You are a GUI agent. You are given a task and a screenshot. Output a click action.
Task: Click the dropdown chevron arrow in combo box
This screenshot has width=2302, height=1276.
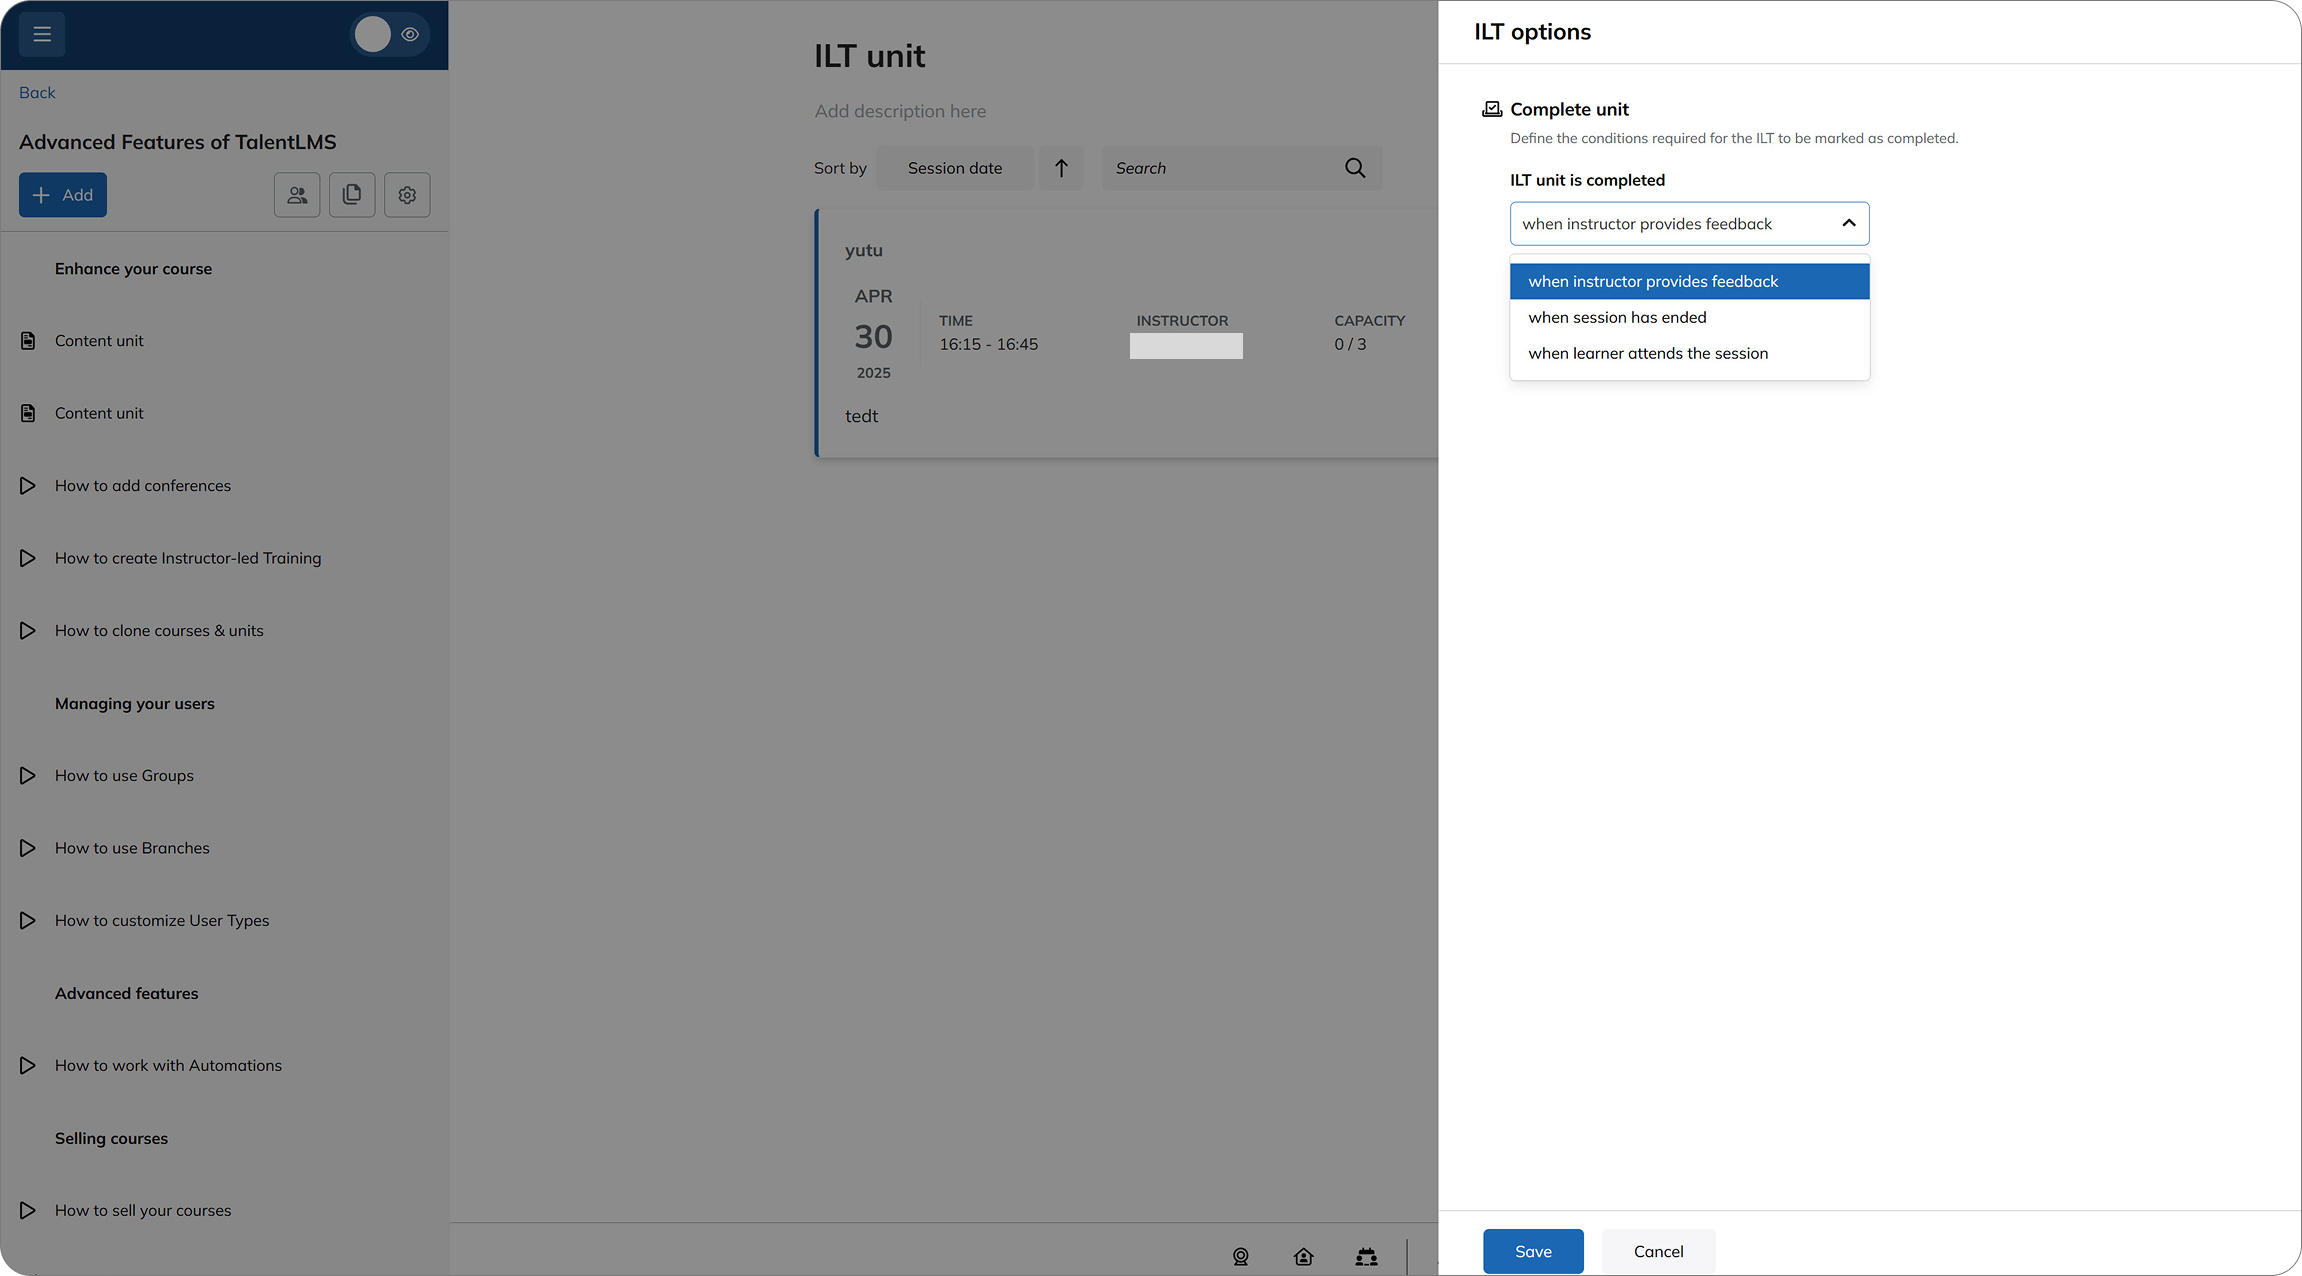coord(1849,224)
